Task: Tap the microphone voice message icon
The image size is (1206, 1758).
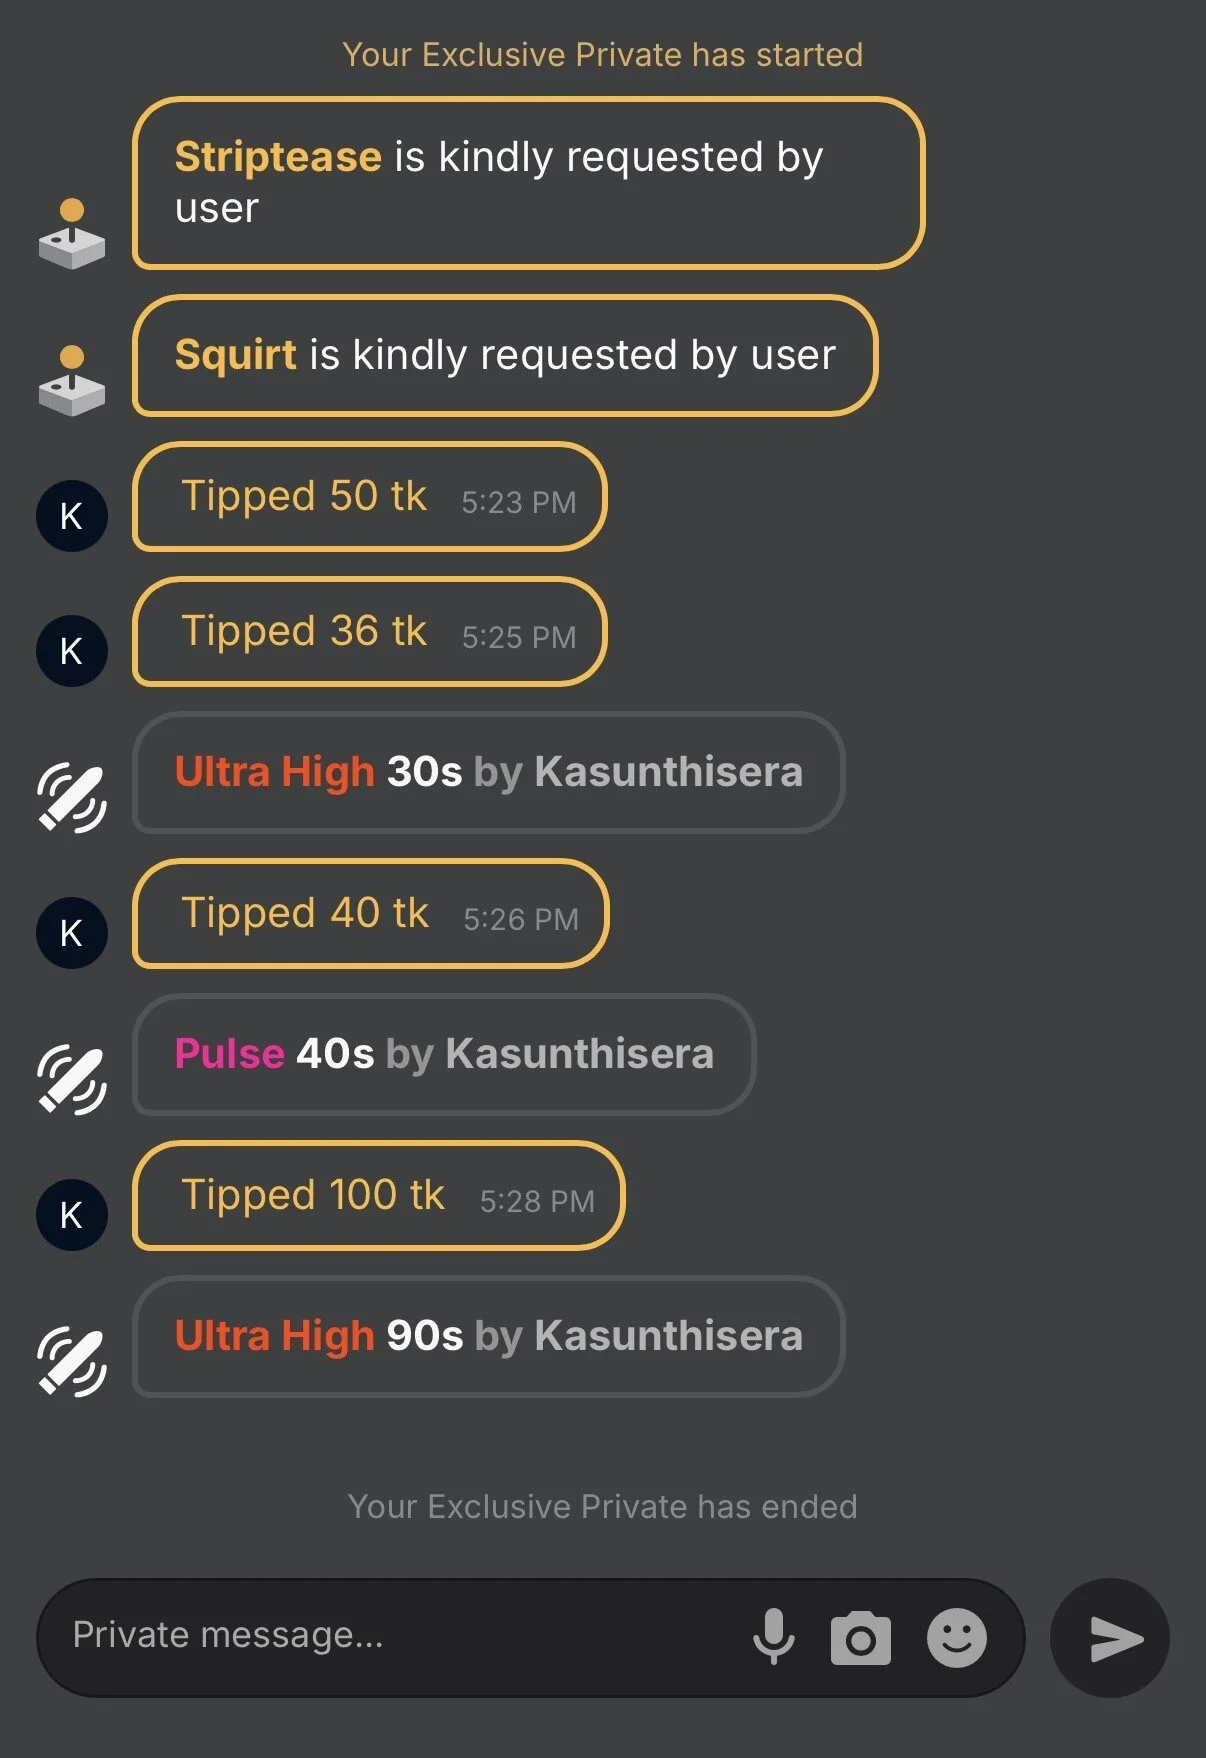Action: pos(773,1637)
